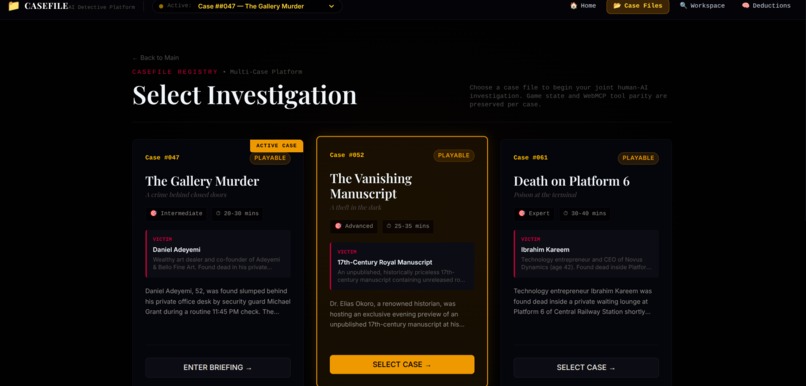Click the victim name Ibrahim Kareem

coord(544,250)
